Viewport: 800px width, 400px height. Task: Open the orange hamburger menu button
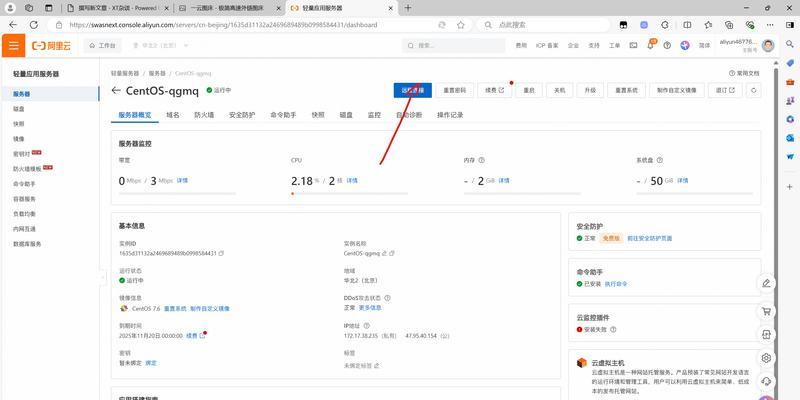[x=14, y=45]
